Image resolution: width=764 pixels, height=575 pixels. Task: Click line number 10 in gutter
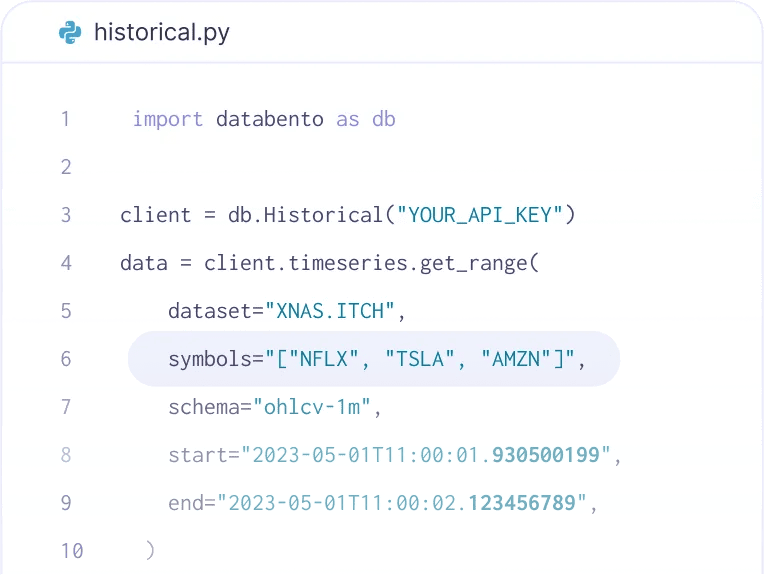click(x=72, y=551)
